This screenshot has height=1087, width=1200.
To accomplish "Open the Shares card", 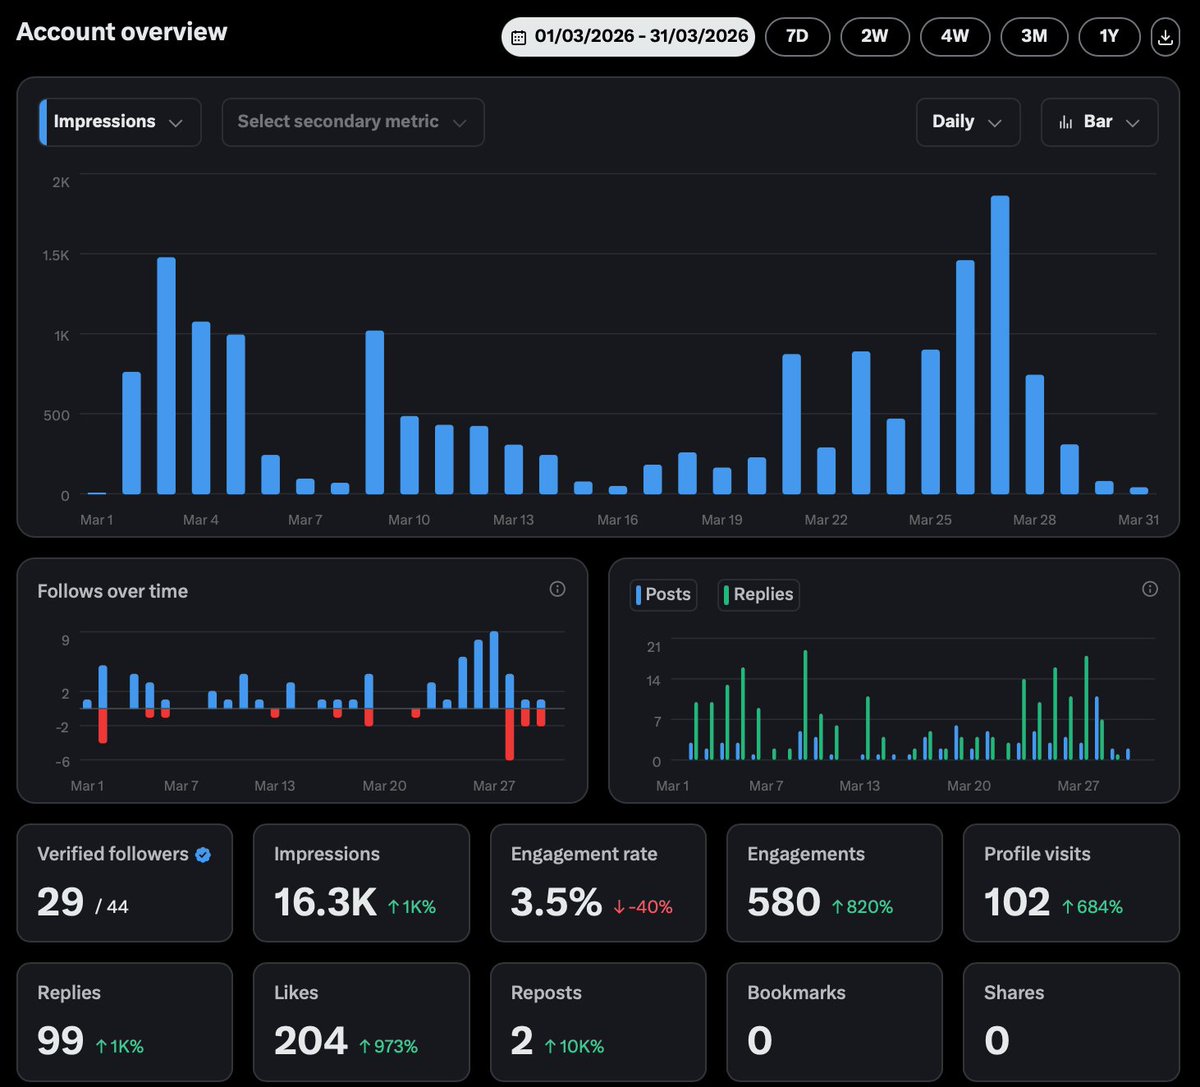I will (x=1072, y=1022).
